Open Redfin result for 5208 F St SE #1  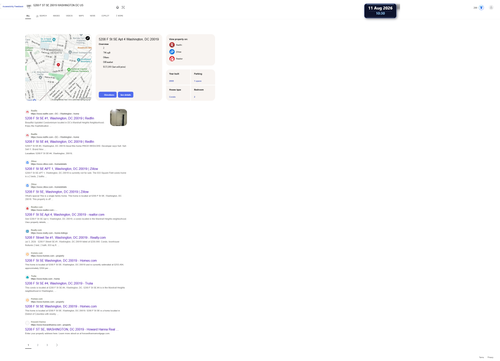[59, 118]
